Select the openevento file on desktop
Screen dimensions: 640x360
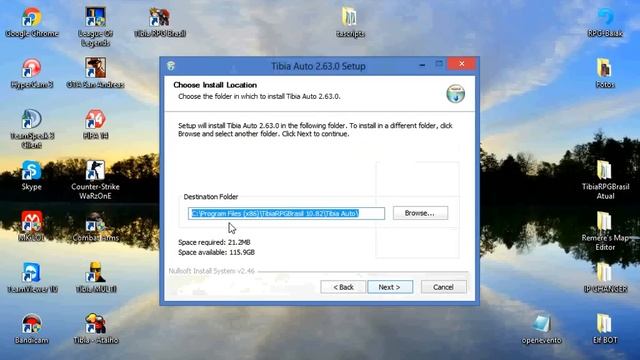click(541, 329)
